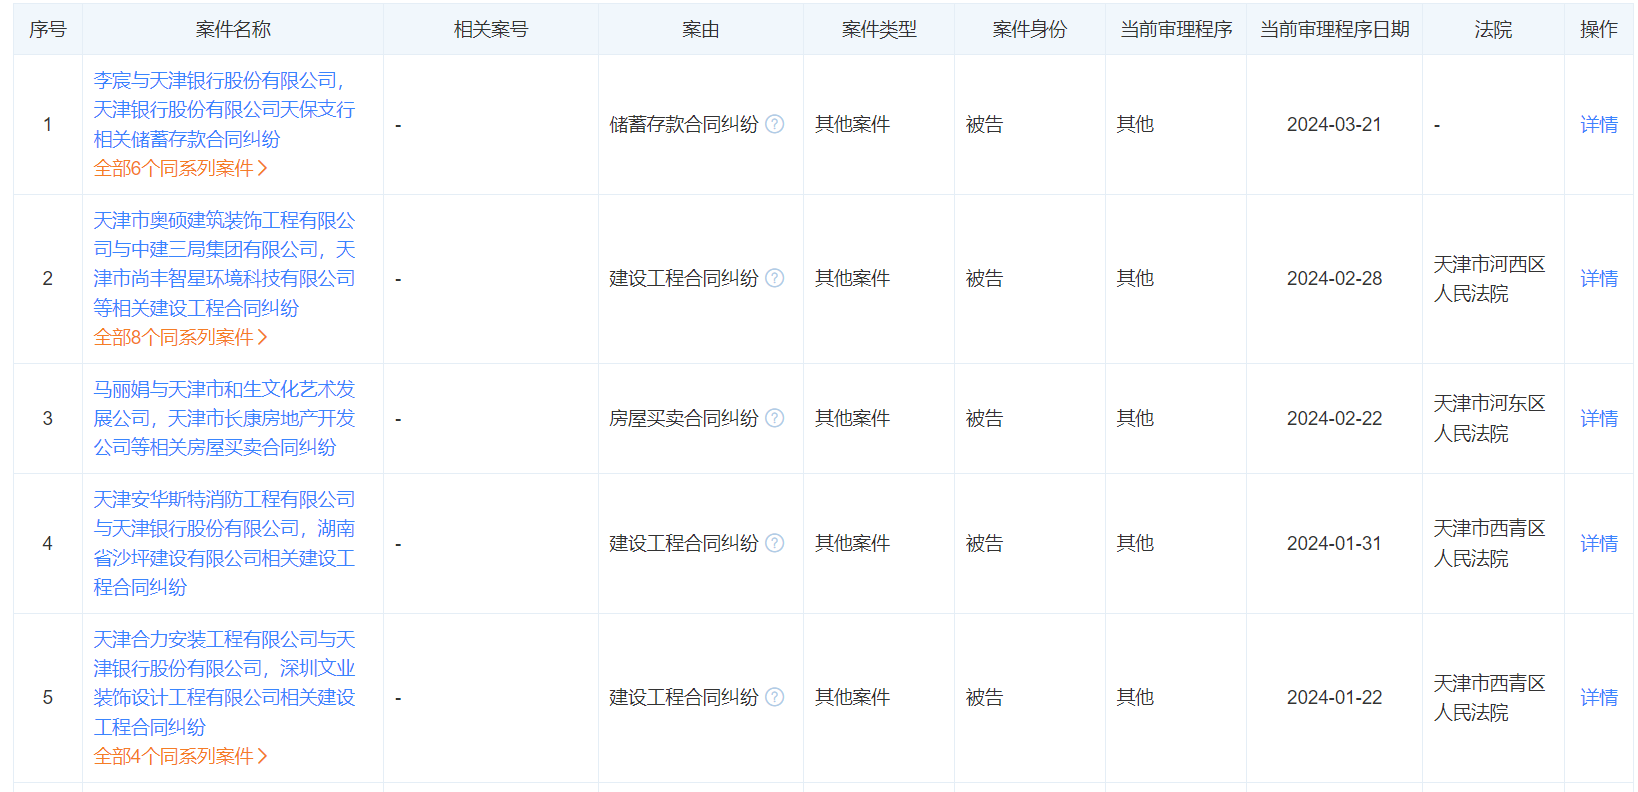Open details for case row 3
This screenshot has width=1638, height=792.
(1599, 418)
